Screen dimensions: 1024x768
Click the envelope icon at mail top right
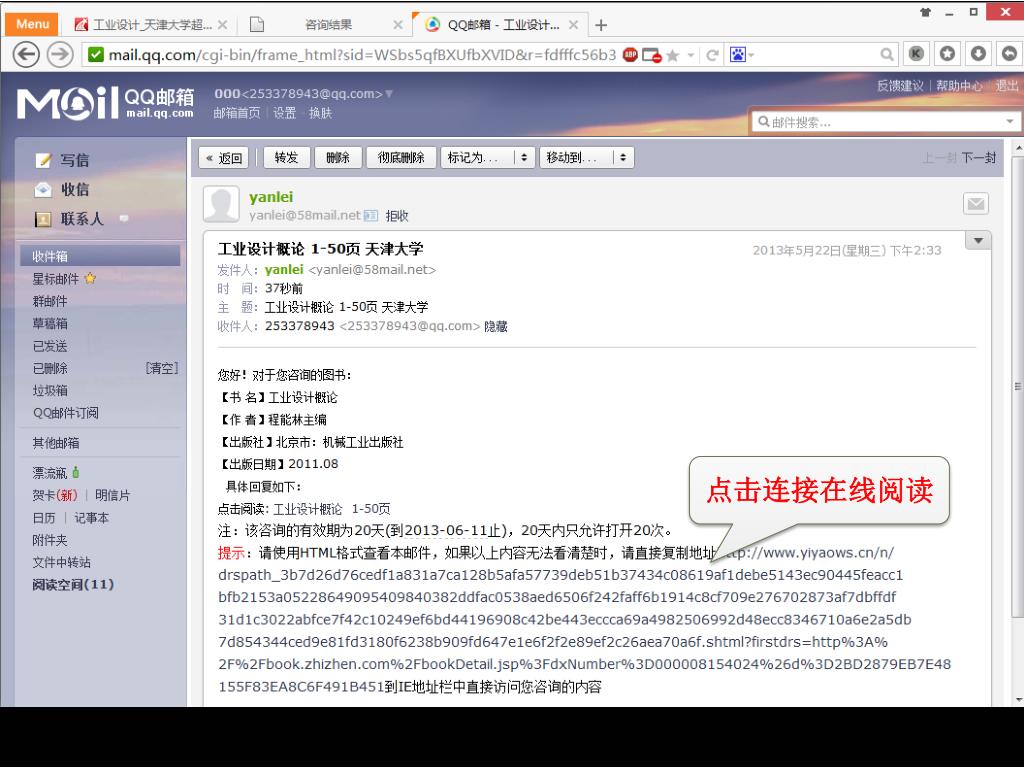tap(976, 204)
